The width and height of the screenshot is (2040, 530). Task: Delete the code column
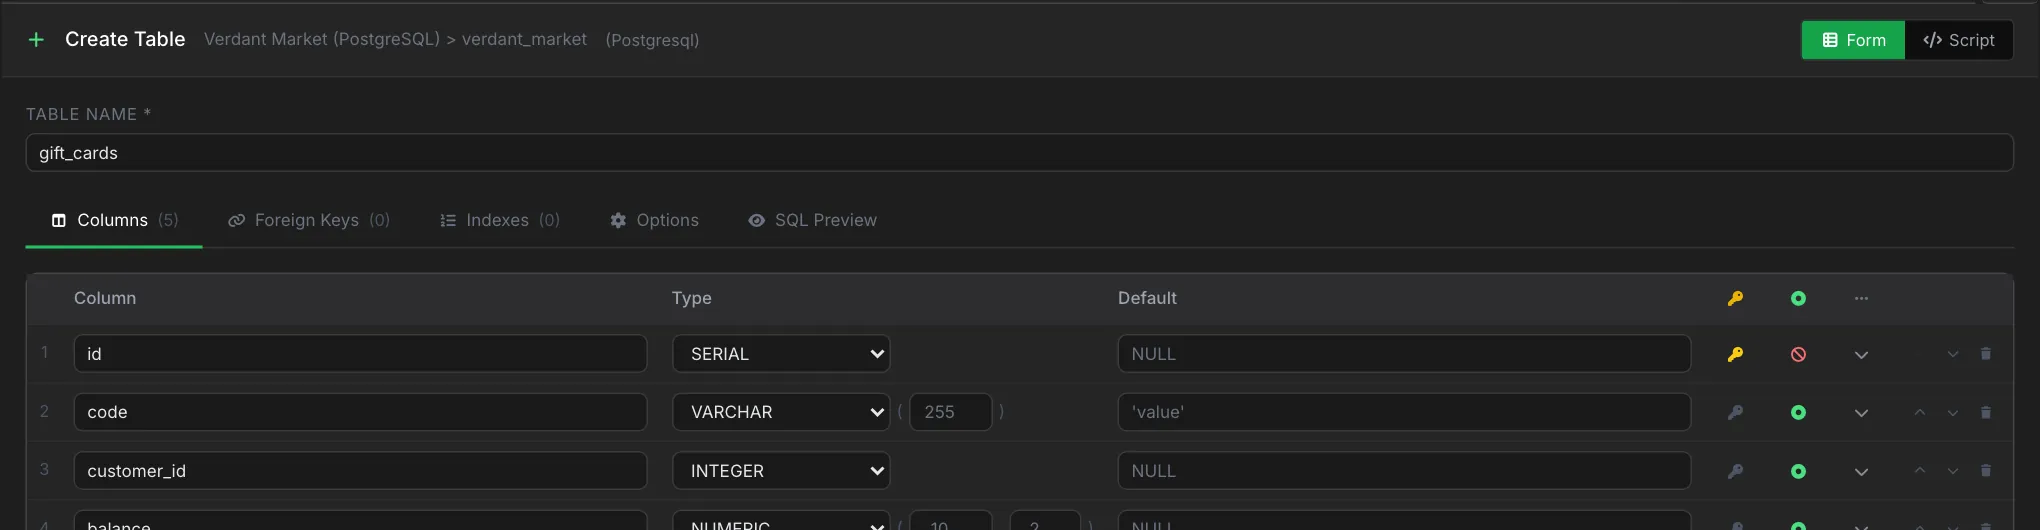pyautogui.click(x=1986, y=412)
